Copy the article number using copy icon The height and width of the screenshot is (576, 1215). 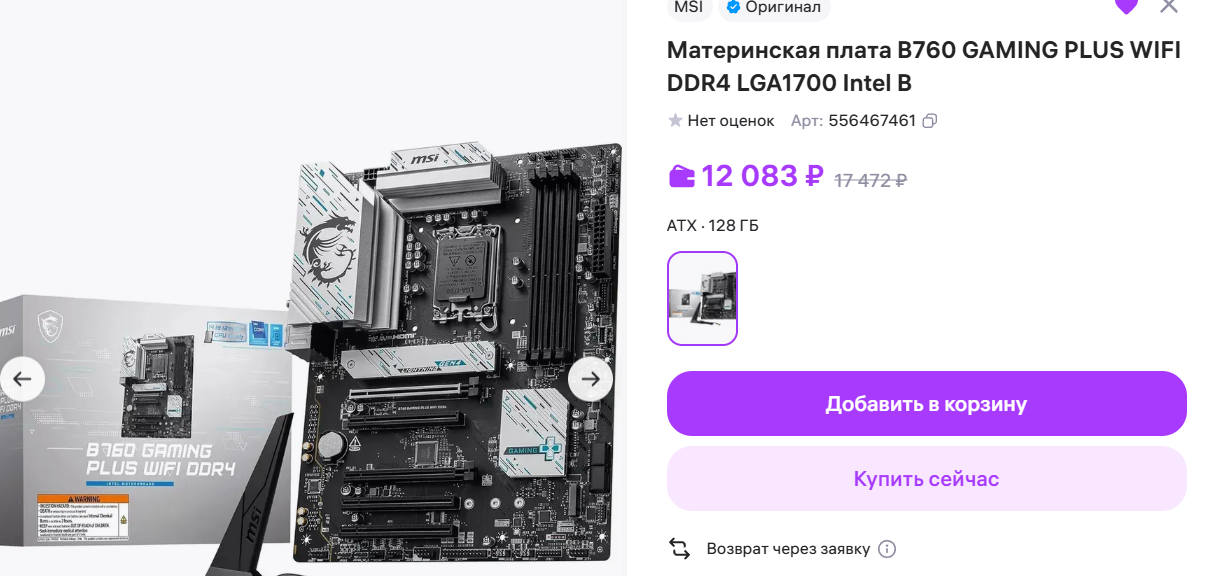click(930, 121)
